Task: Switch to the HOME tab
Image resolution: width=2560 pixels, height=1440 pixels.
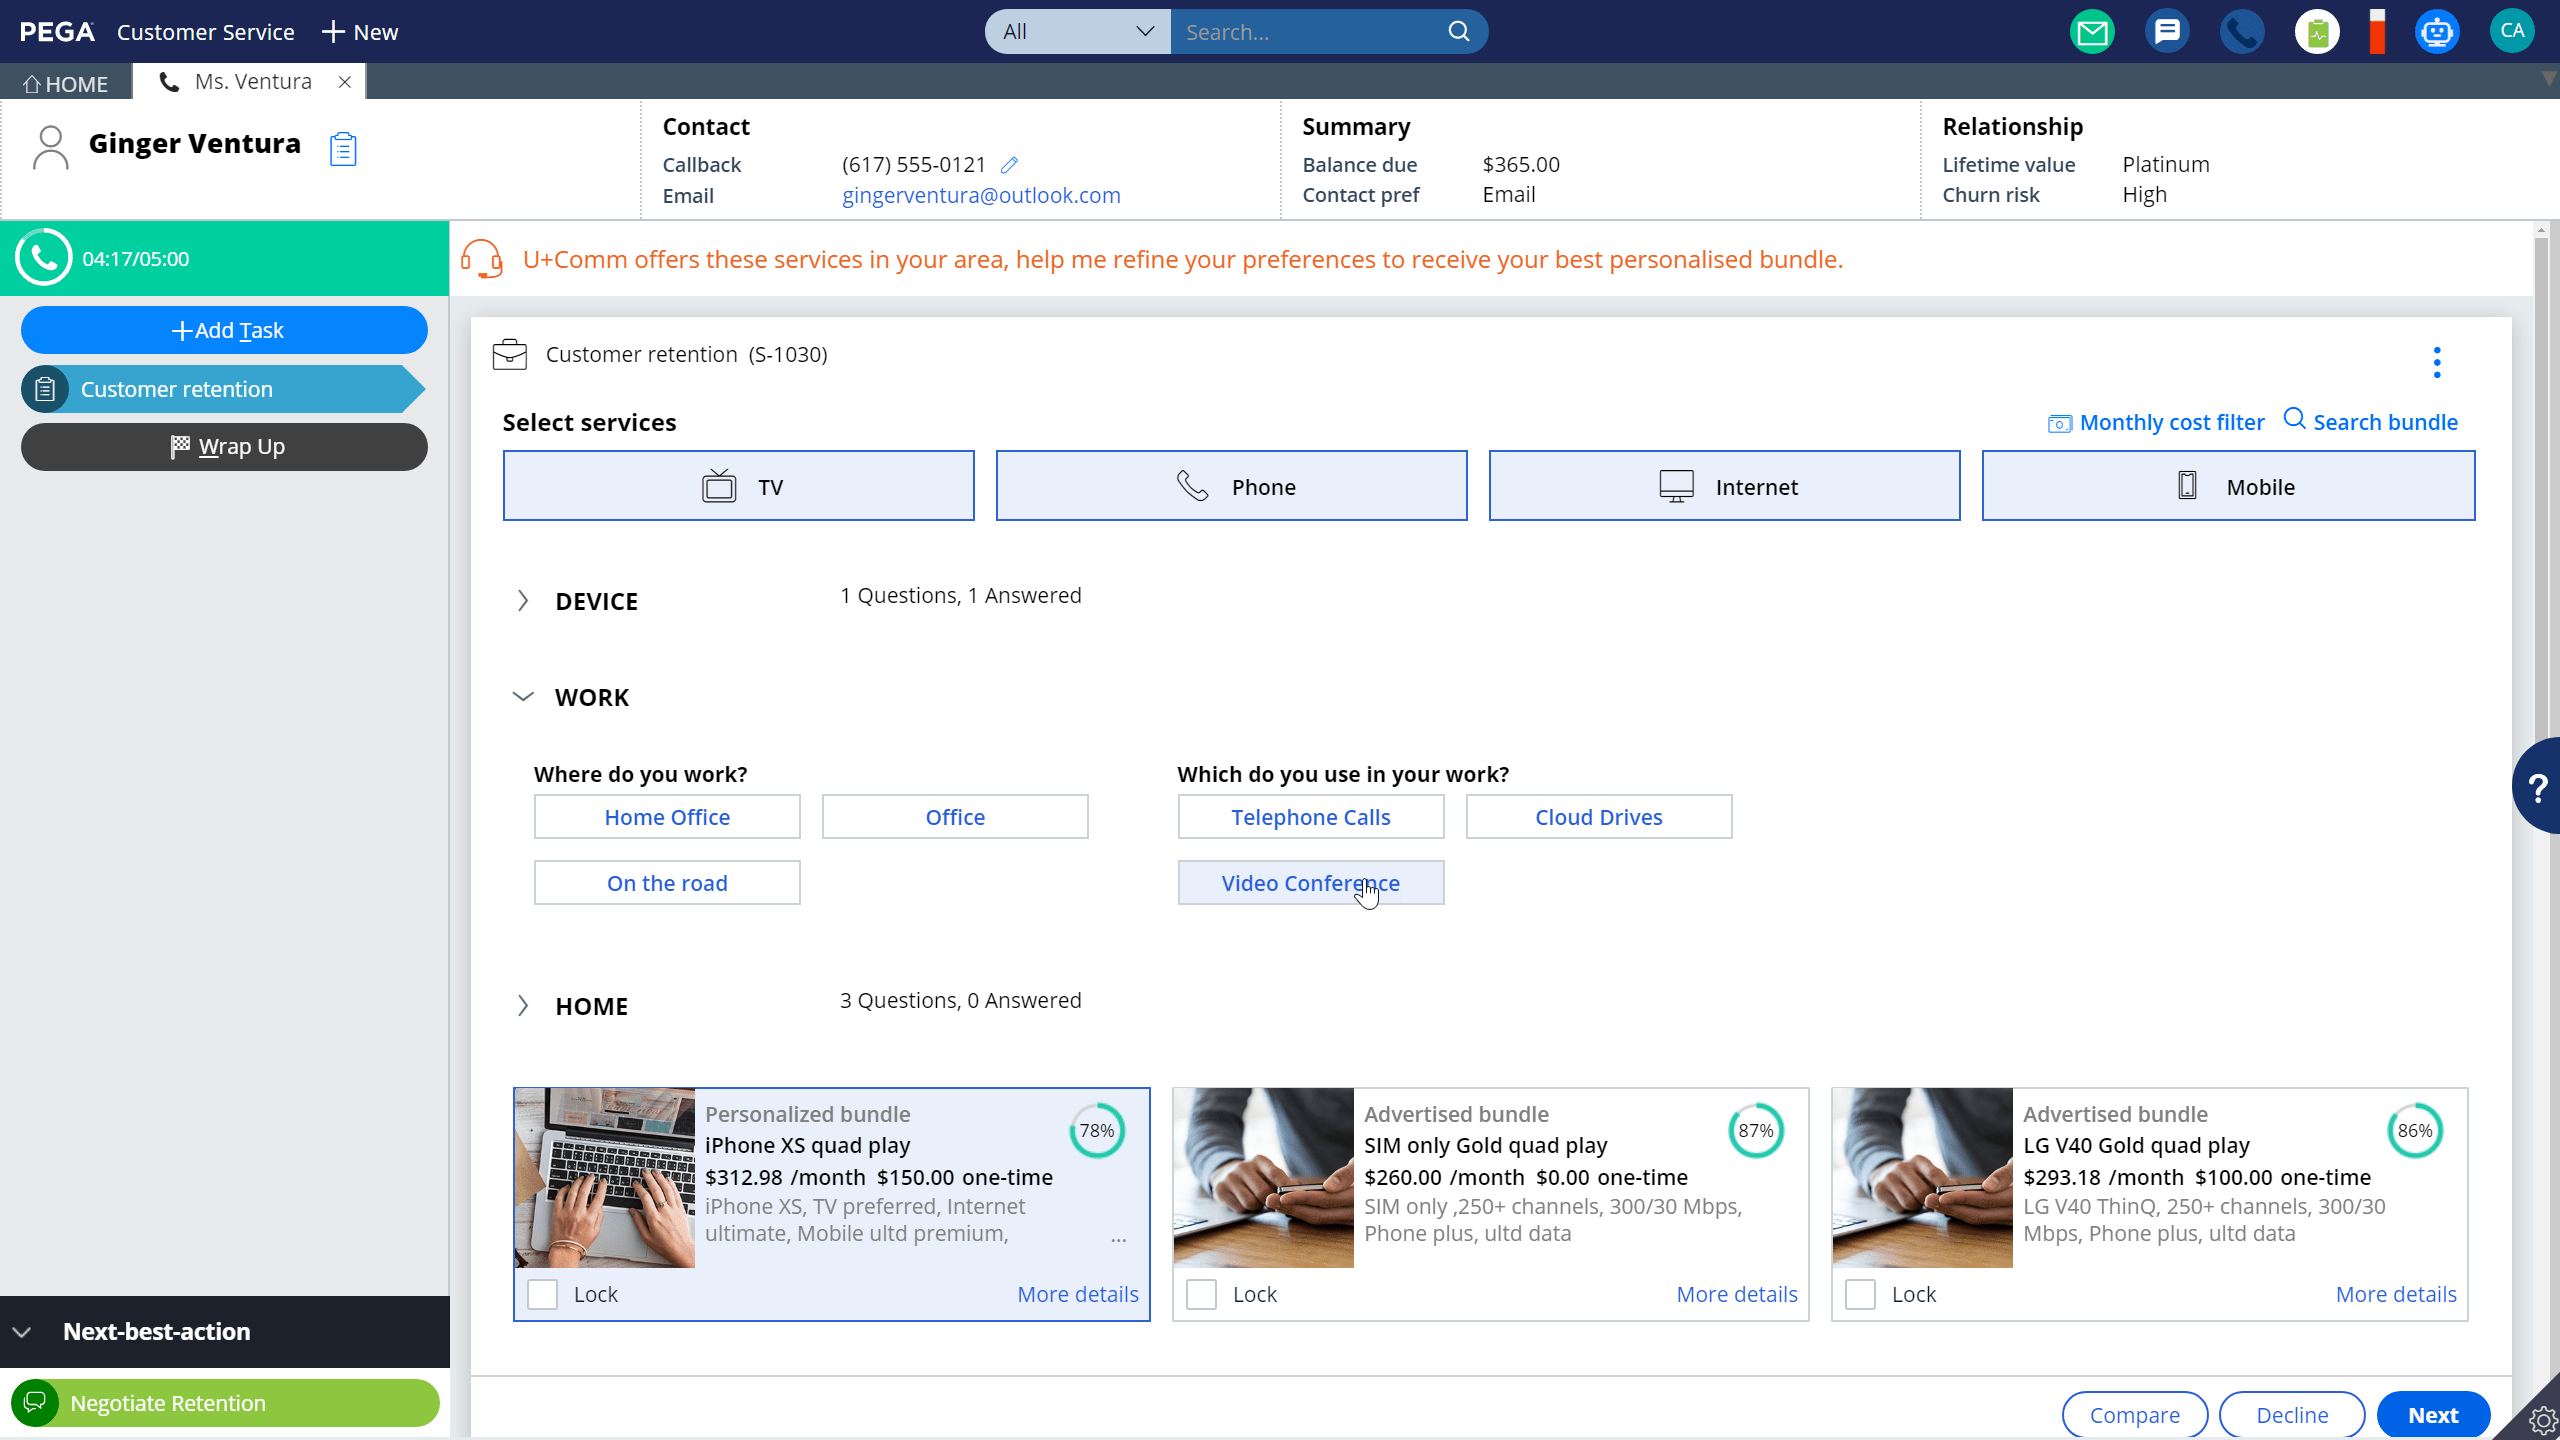Action: (x=66, y=83)
